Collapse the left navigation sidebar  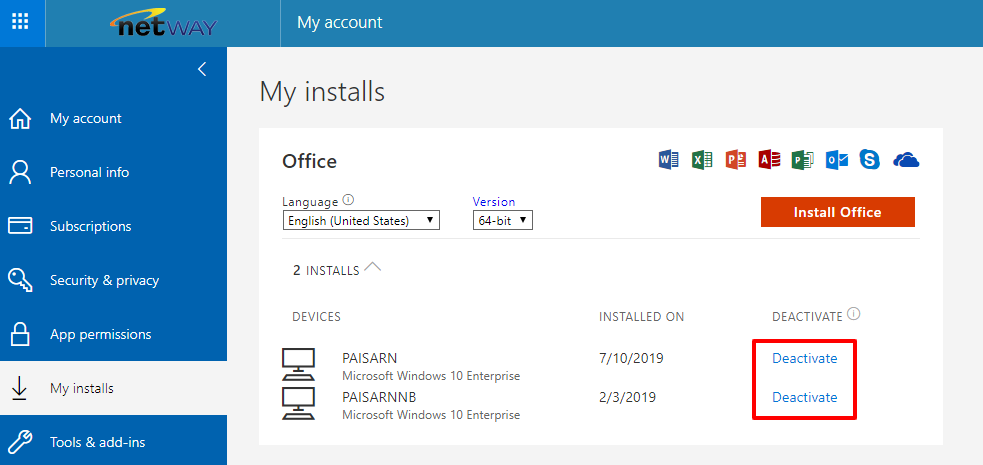tap(202, 69)
